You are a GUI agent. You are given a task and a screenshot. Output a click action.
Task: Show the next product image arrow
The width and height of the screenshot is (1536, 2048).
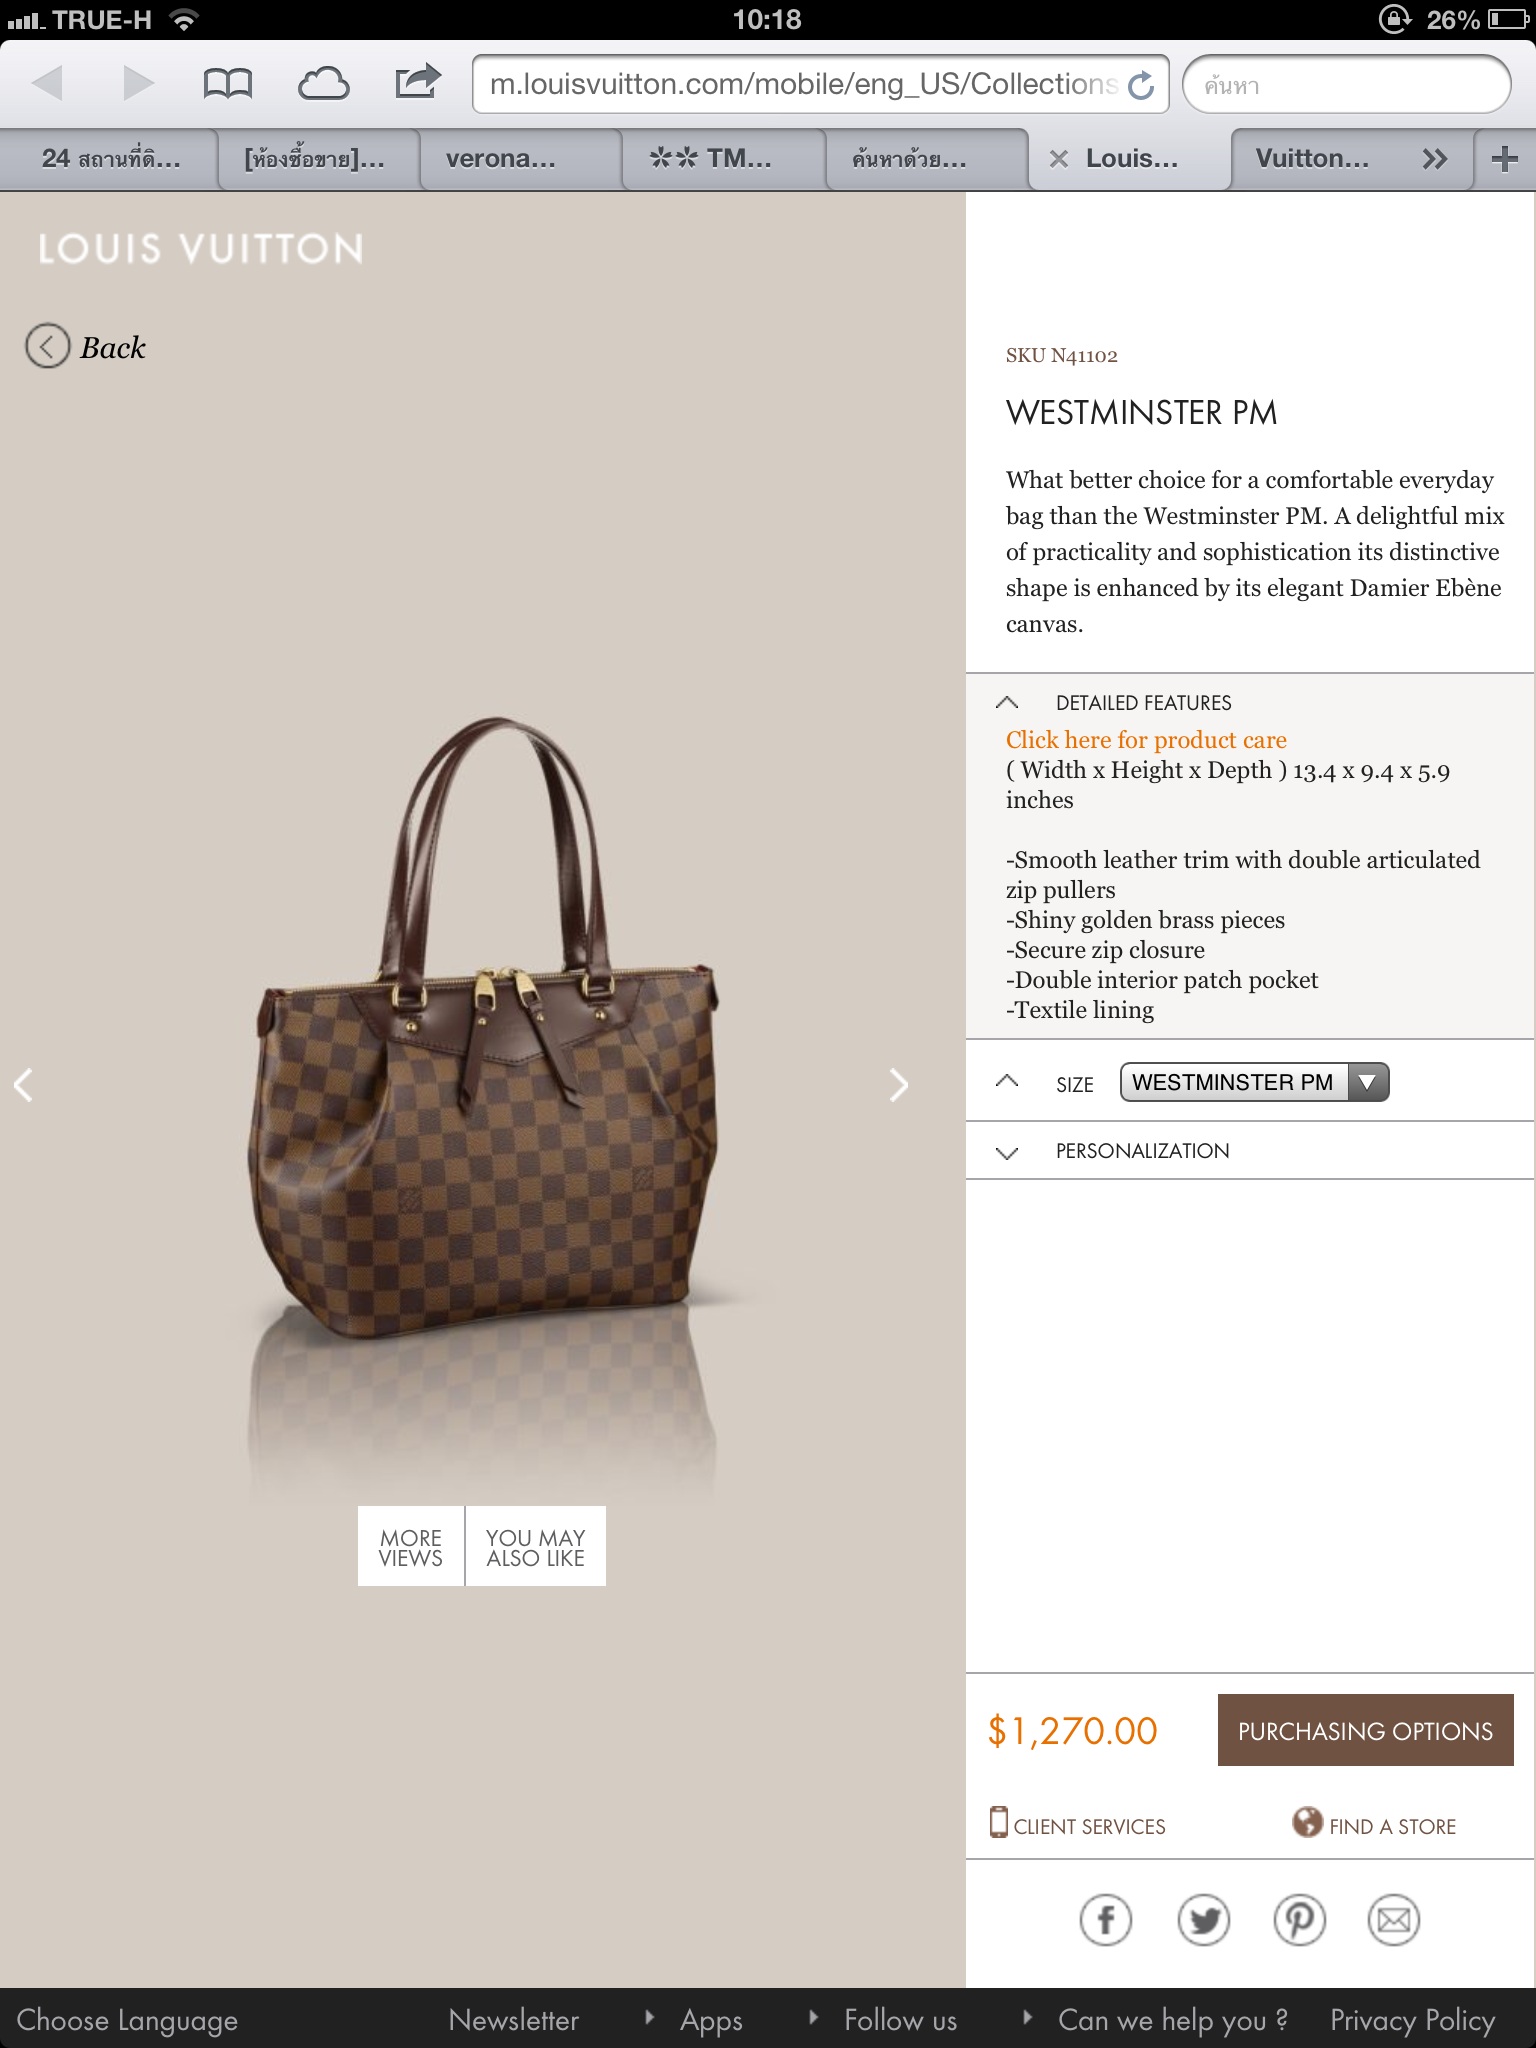[899, 1085]
